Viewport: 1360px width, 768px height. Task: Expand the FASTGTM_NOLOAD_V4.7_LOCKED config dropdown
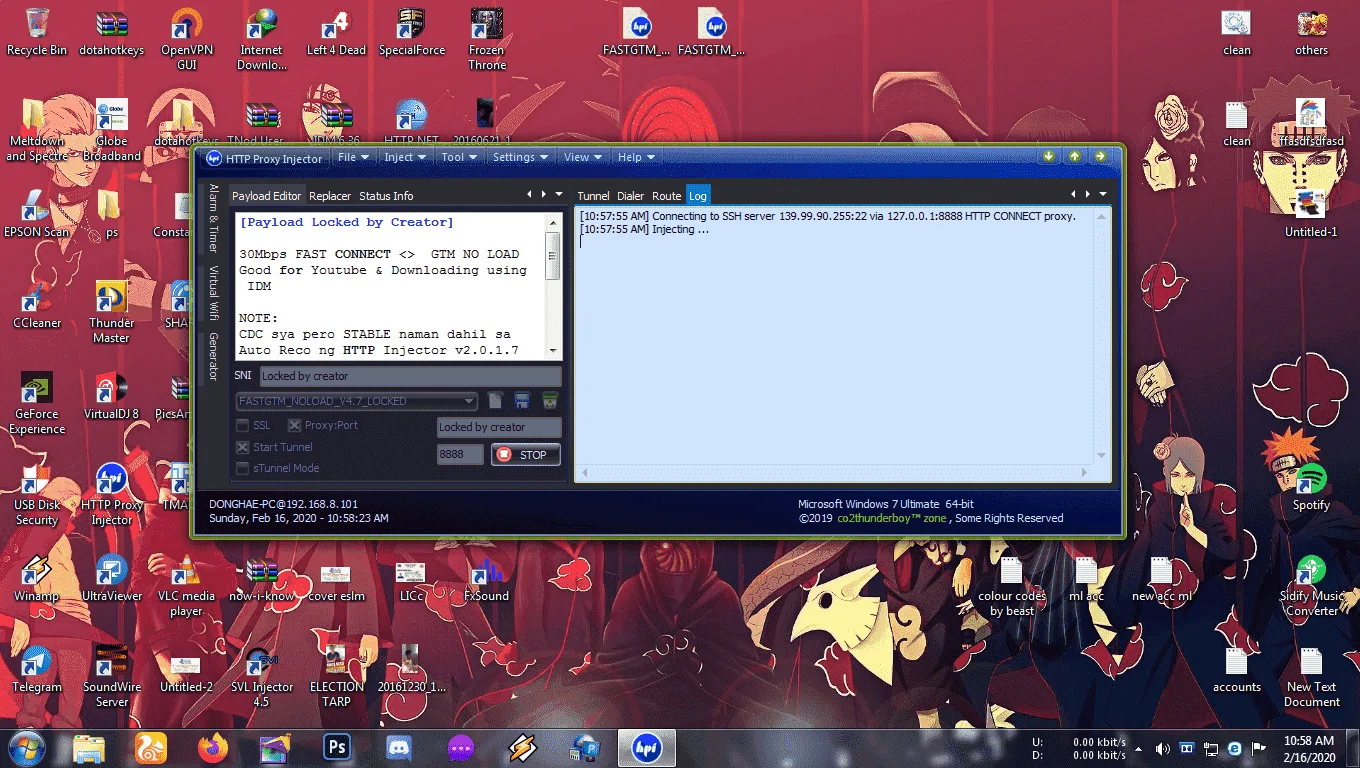click(x=469, y=401)
